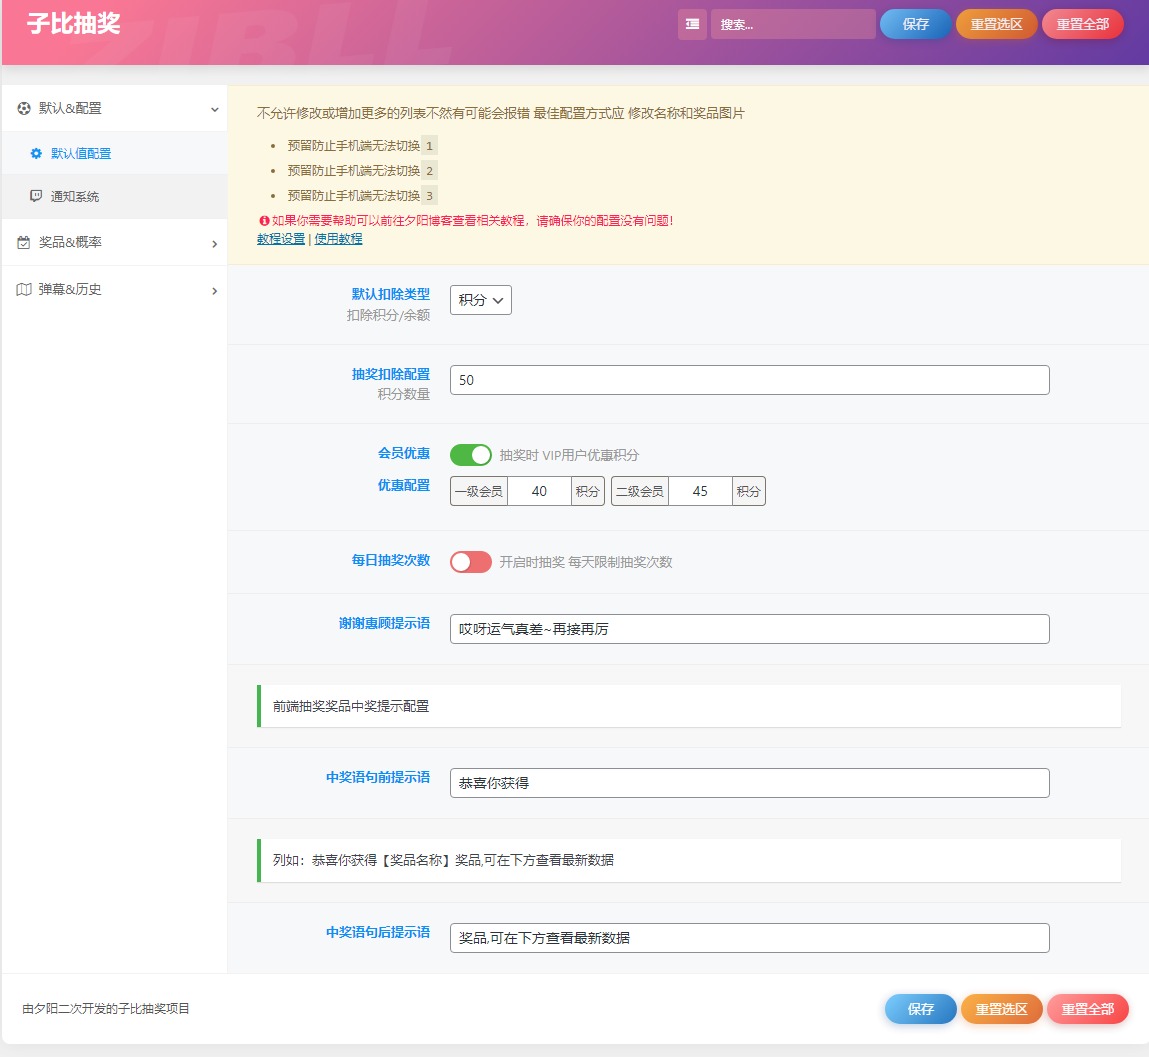Open the 默认扣除类型 积分 dropdown
Screen dimensions: 1149x1057
pyautogui.click(x=481, y=300)
